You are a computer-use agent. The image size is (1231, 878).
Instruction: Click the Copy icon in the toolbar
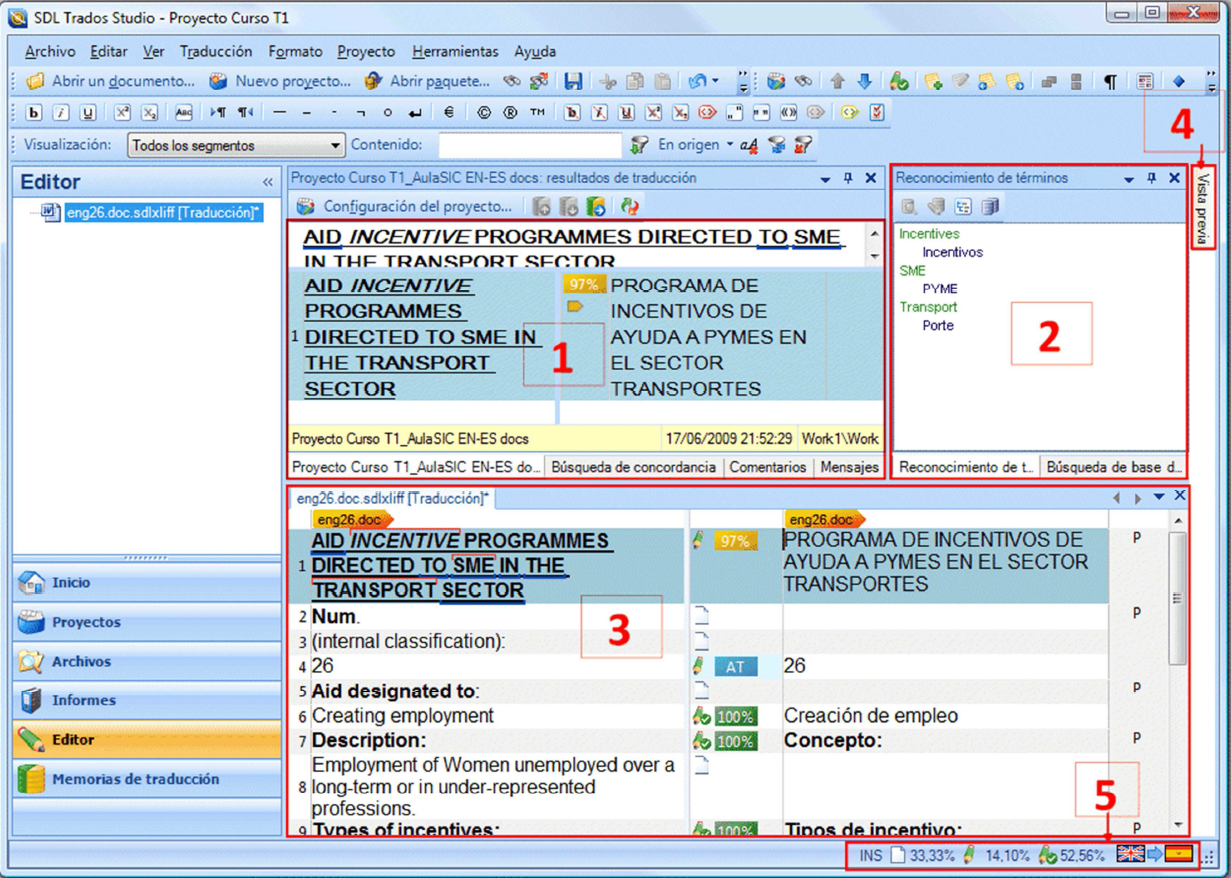634,81
